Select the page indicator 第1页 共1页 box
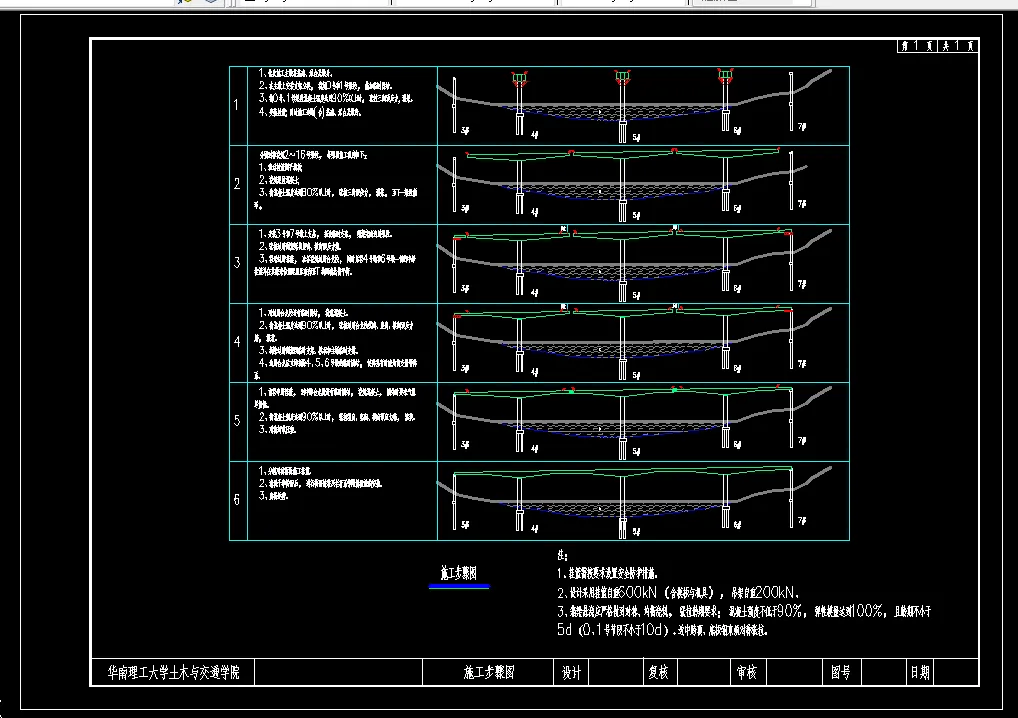 click(x=937, y=45)
